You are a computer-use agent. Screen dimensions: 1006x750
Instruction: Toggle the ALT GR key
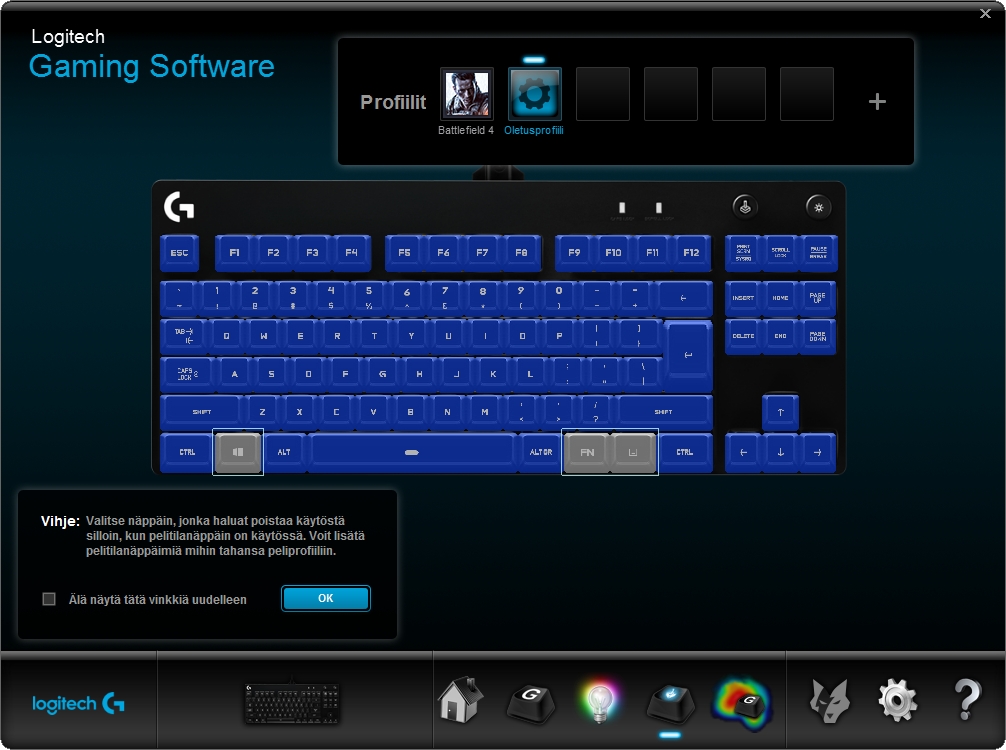point(541,452)
